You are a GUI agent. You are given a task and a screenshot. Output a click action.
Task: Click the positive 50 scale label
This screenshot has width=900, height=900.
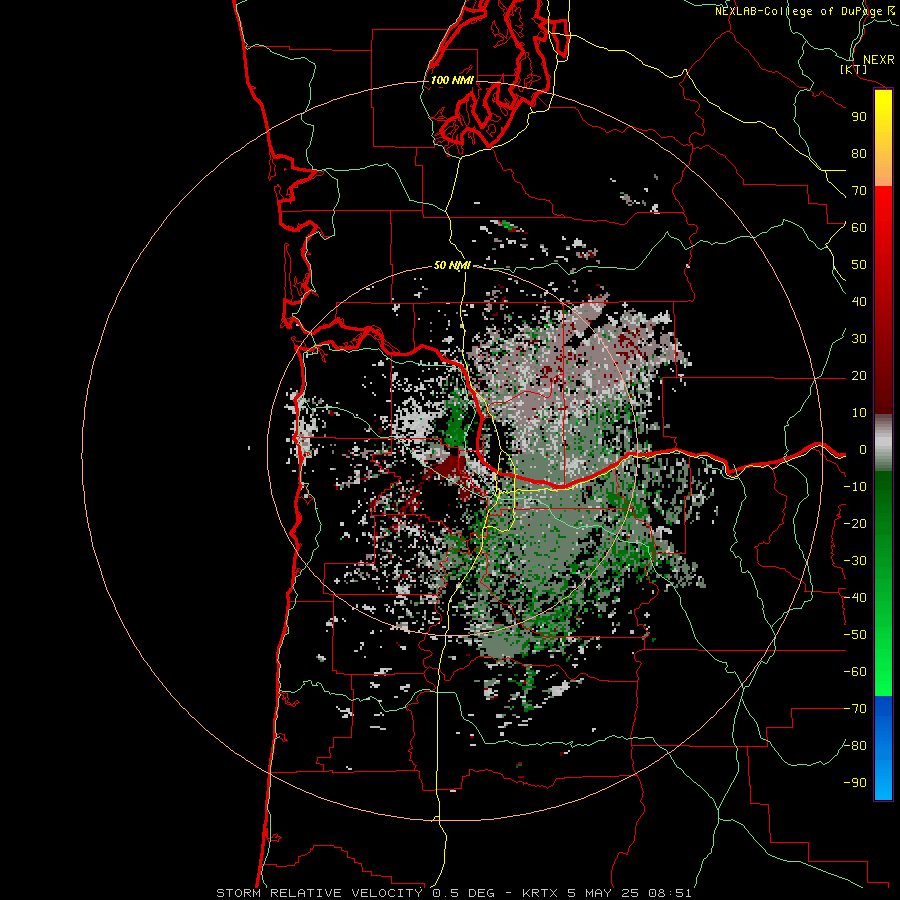tap(859, 265)
